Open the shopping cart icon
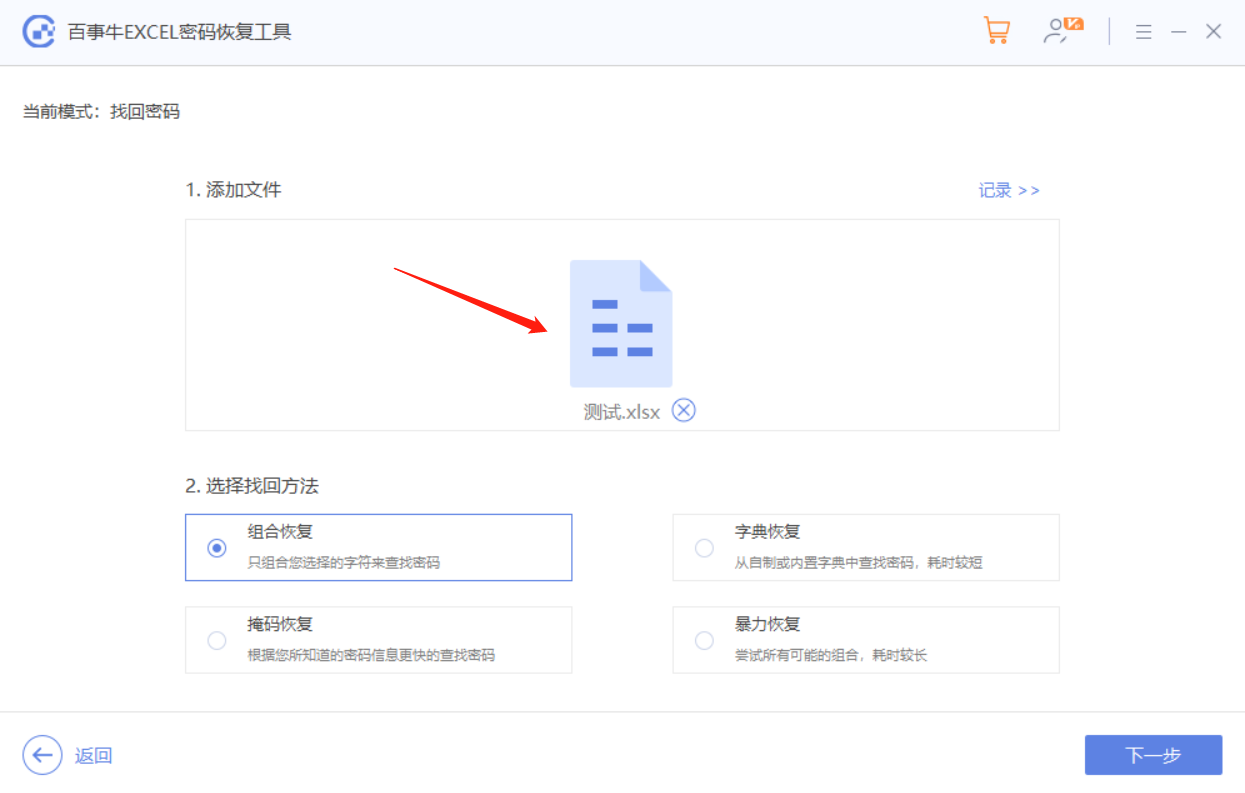1245x793 pixels. coord(996,31)
